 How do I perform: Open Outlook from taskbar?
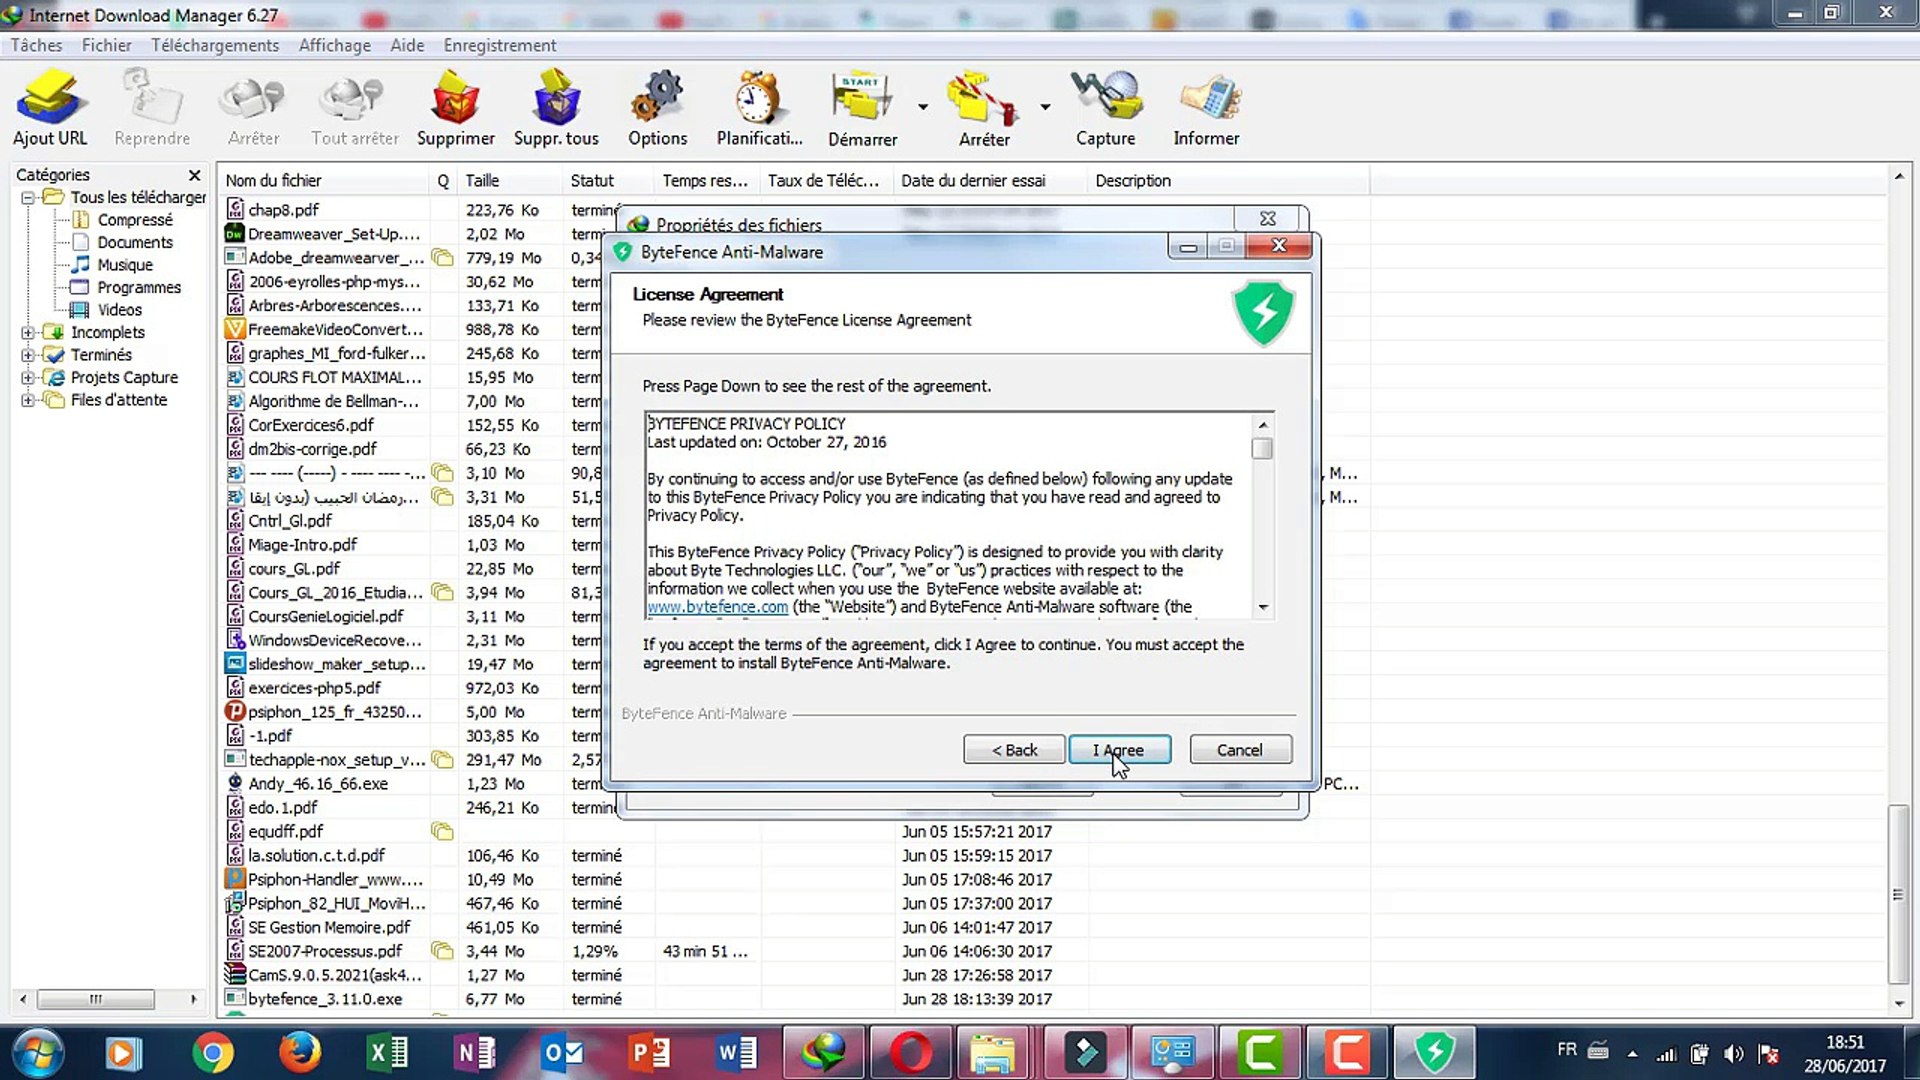click(x=562, y=1053)
